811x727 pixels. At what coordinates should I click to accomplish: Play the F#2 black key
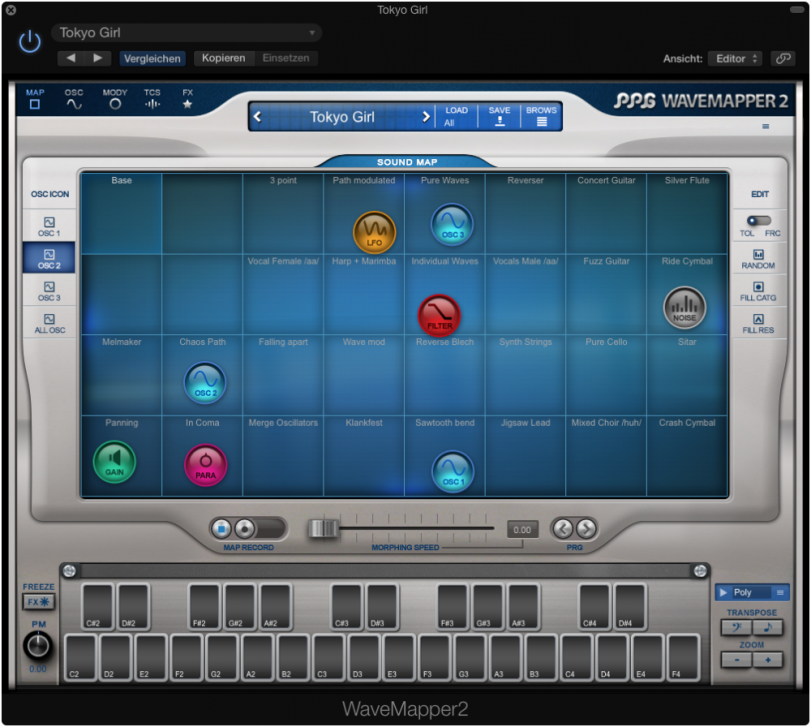204,607
